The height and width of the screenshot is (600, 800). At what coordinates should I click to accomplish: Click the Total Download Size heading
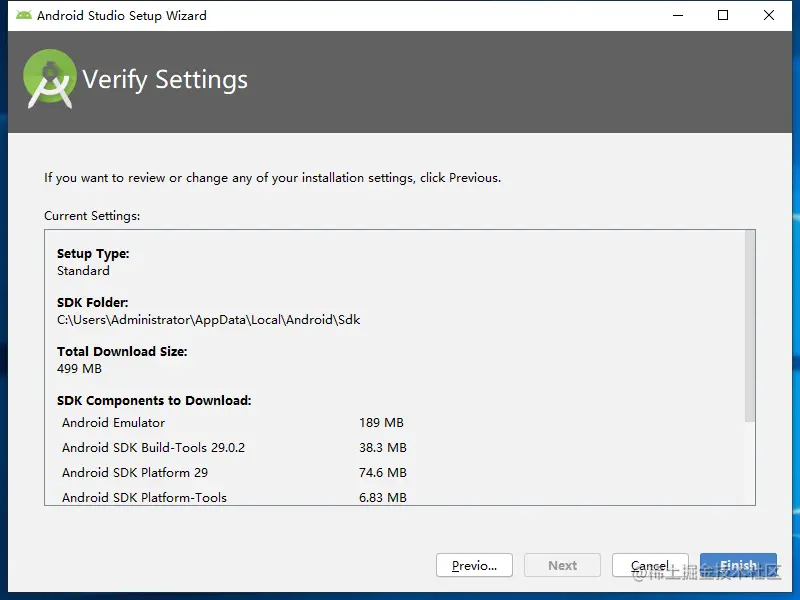tap(122, 352)
